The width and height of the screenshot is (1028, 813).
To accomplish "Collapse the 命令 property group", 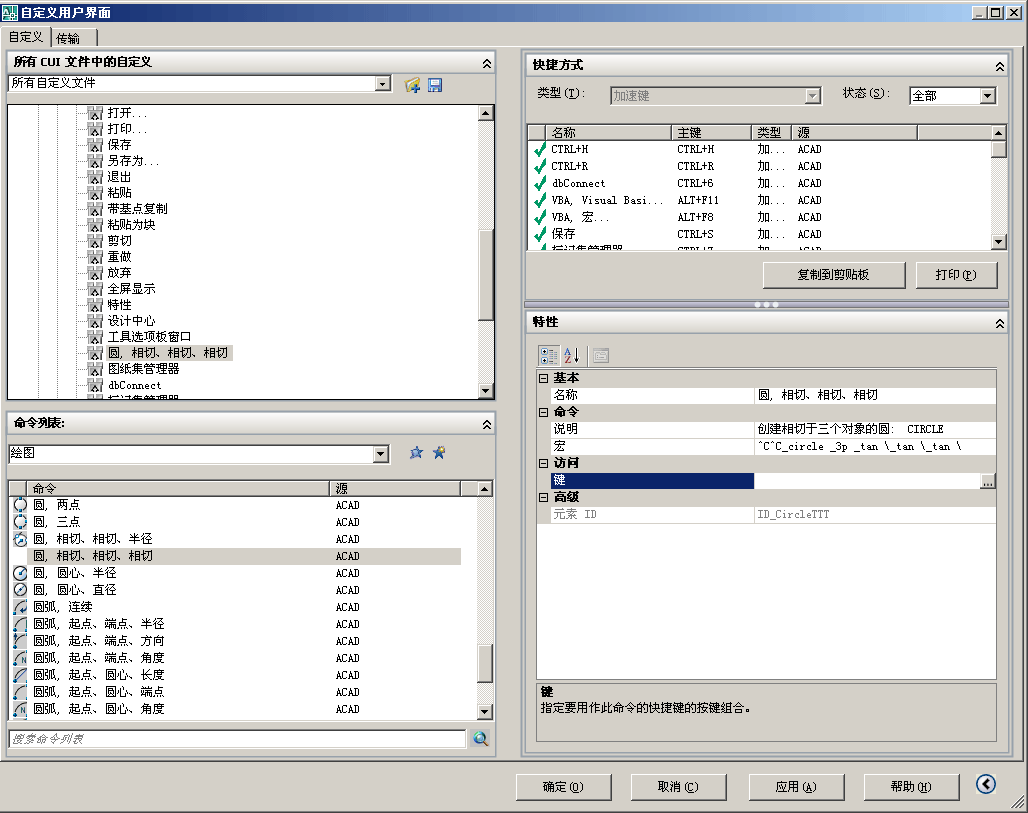I will [x=544, y=412].
